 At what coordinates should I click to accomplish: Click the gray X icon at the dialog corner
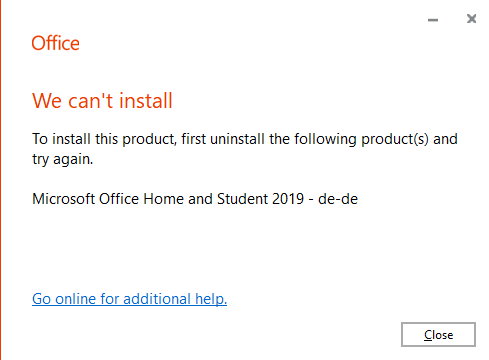pyautogui.click(x=471, y=19)
